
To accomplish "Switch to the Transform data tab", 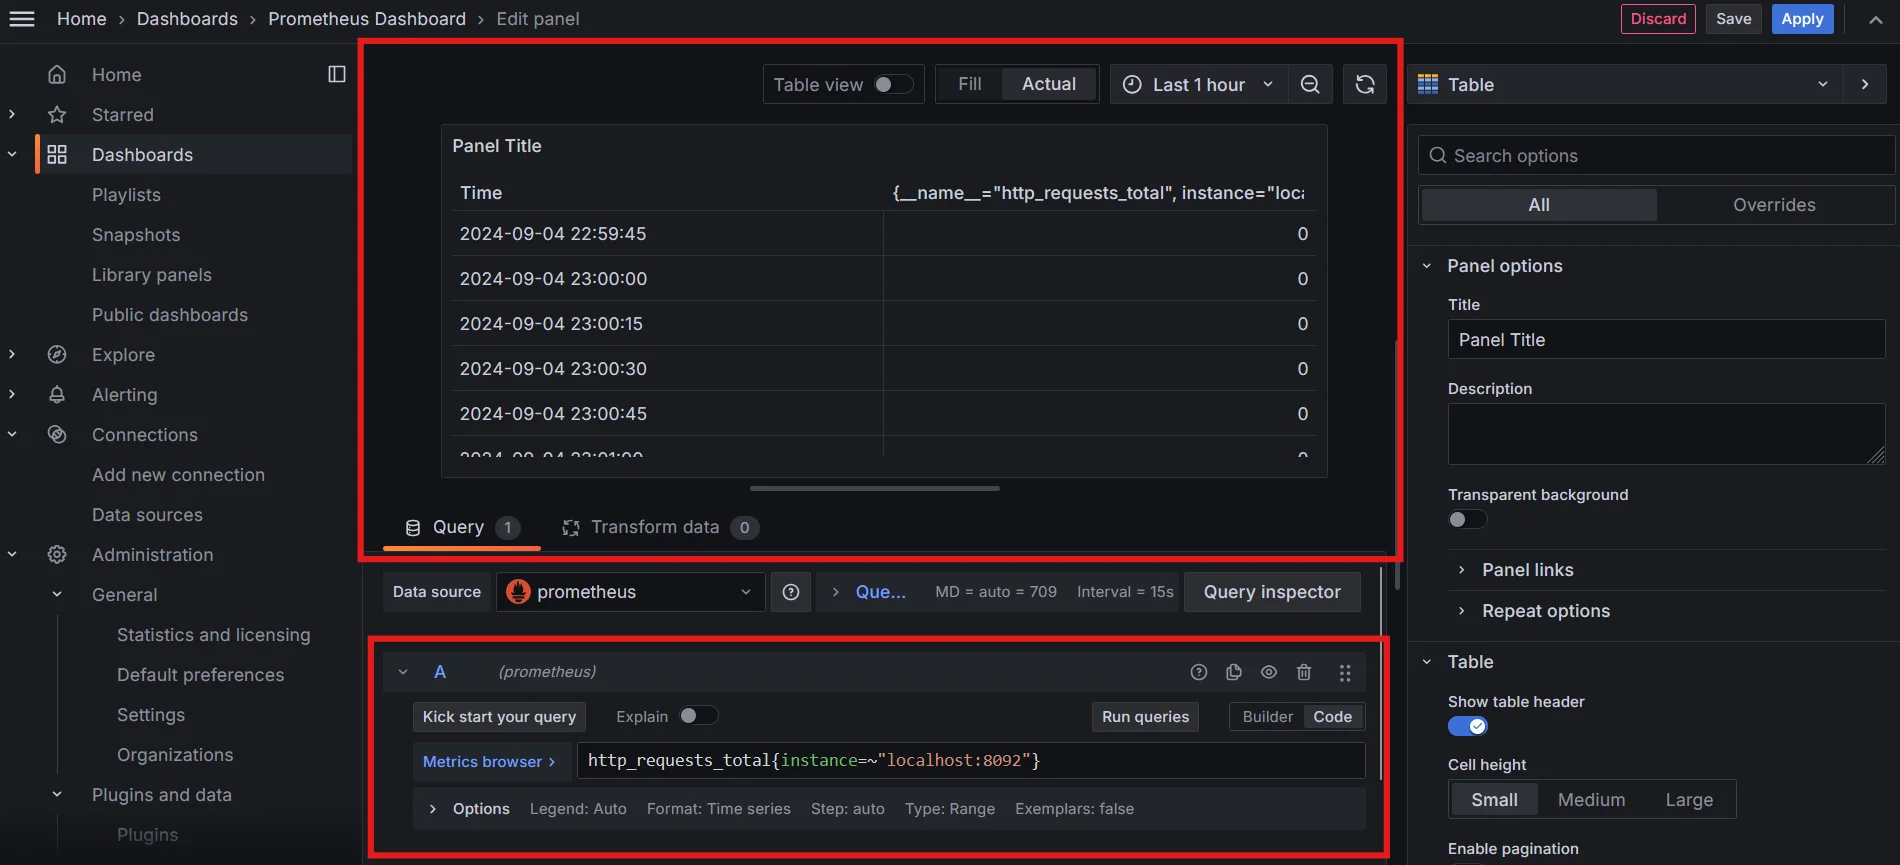I will [660, 528].
